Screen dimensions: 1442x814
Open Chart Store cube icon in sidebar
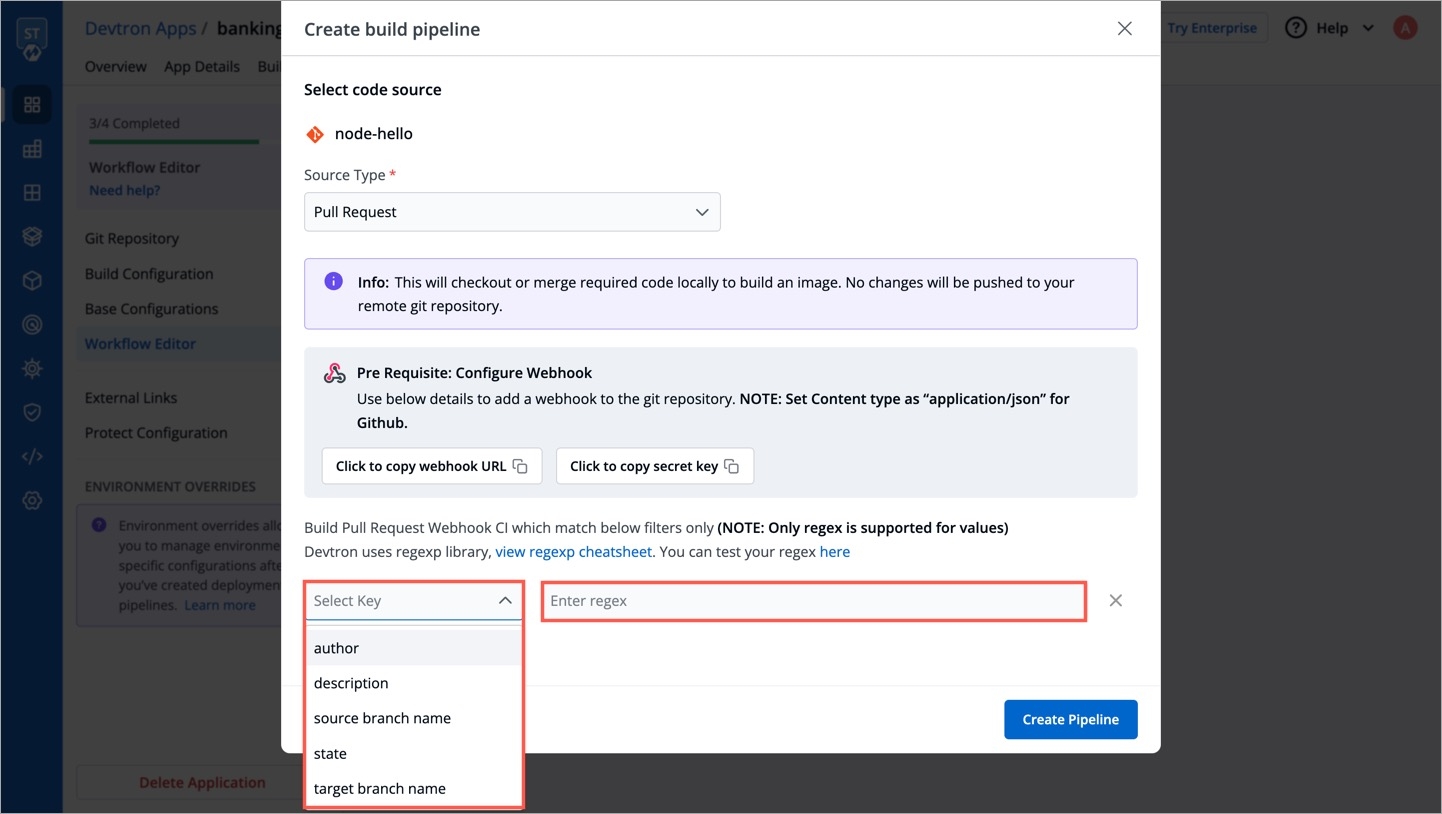pyautogui.click(x=32, y=281)
